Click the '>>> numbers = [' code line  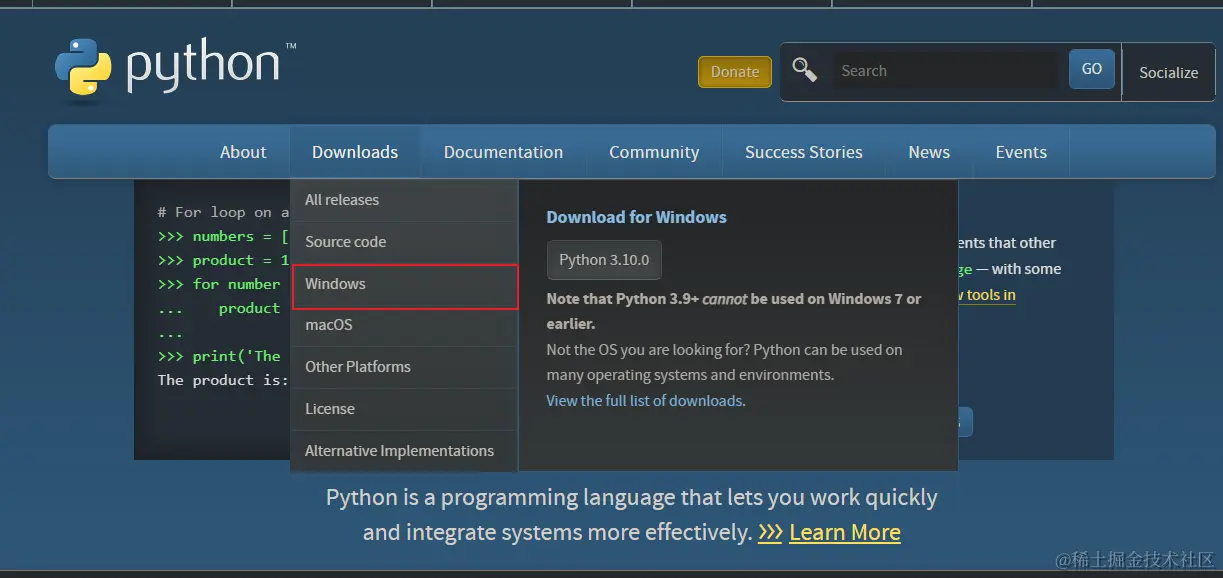pyautogui.click(x=223, y=236)
